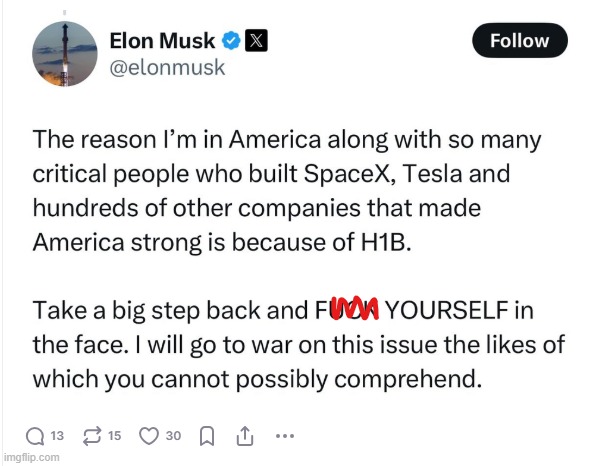Click the share upload arrow icon

click(244, 436)
